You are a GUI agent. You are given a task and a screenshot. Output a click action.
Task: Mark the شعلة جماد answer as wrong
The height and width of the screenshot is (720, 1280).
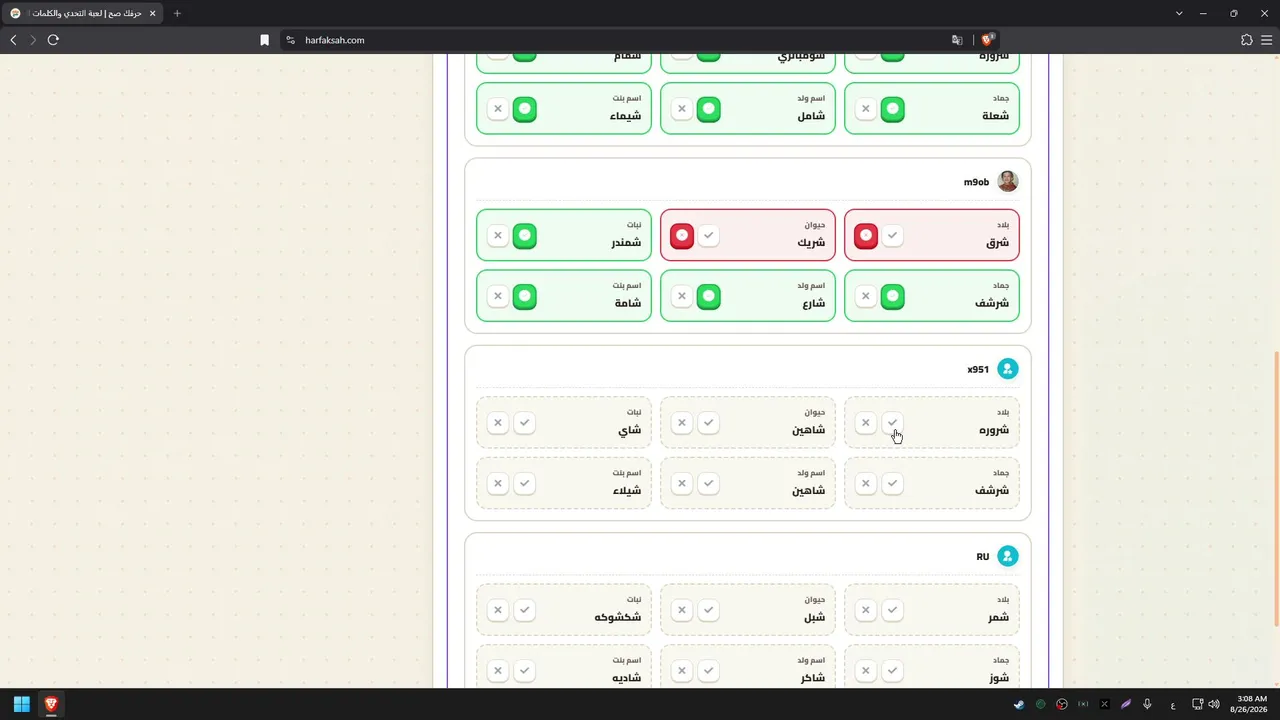[x=866, y=109]
